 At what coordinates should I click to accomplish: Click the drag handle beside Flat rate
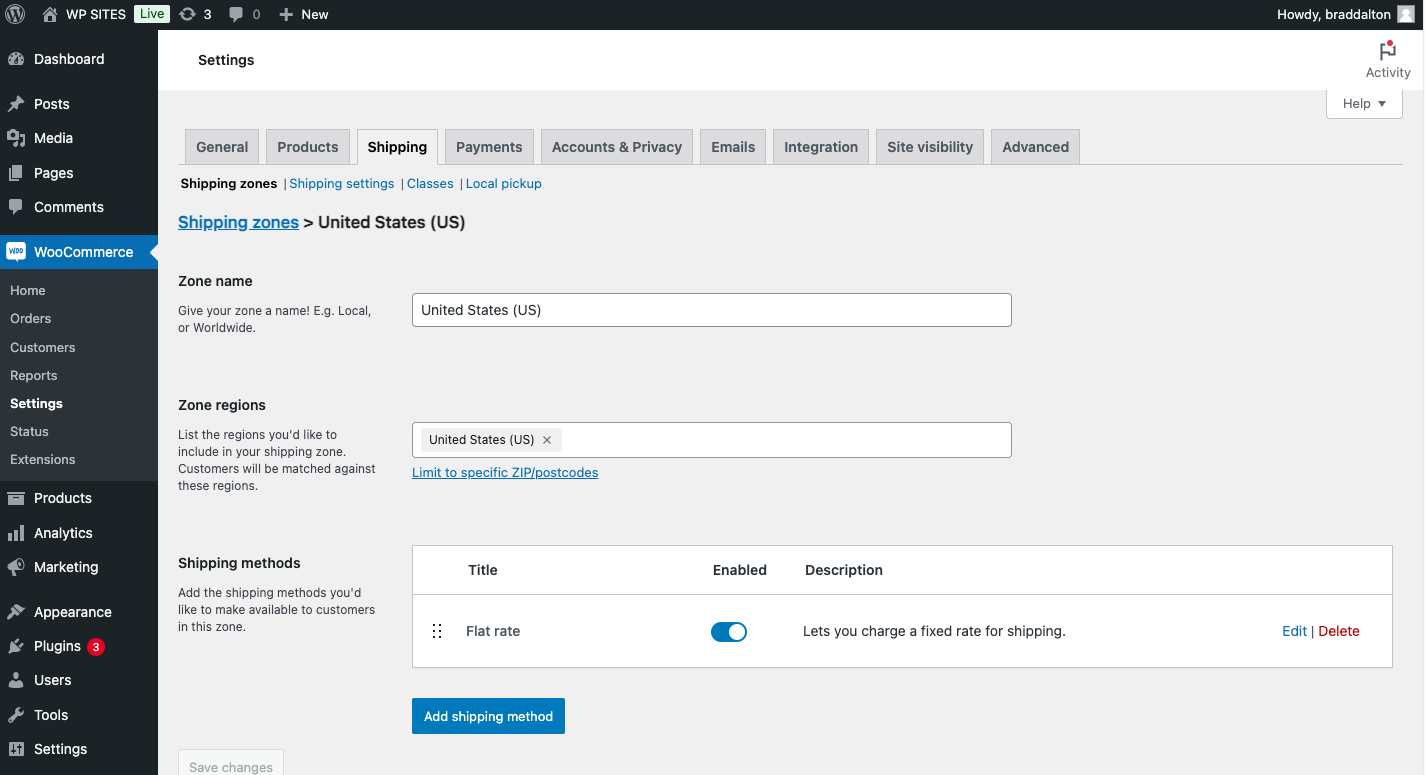(437, 631)
